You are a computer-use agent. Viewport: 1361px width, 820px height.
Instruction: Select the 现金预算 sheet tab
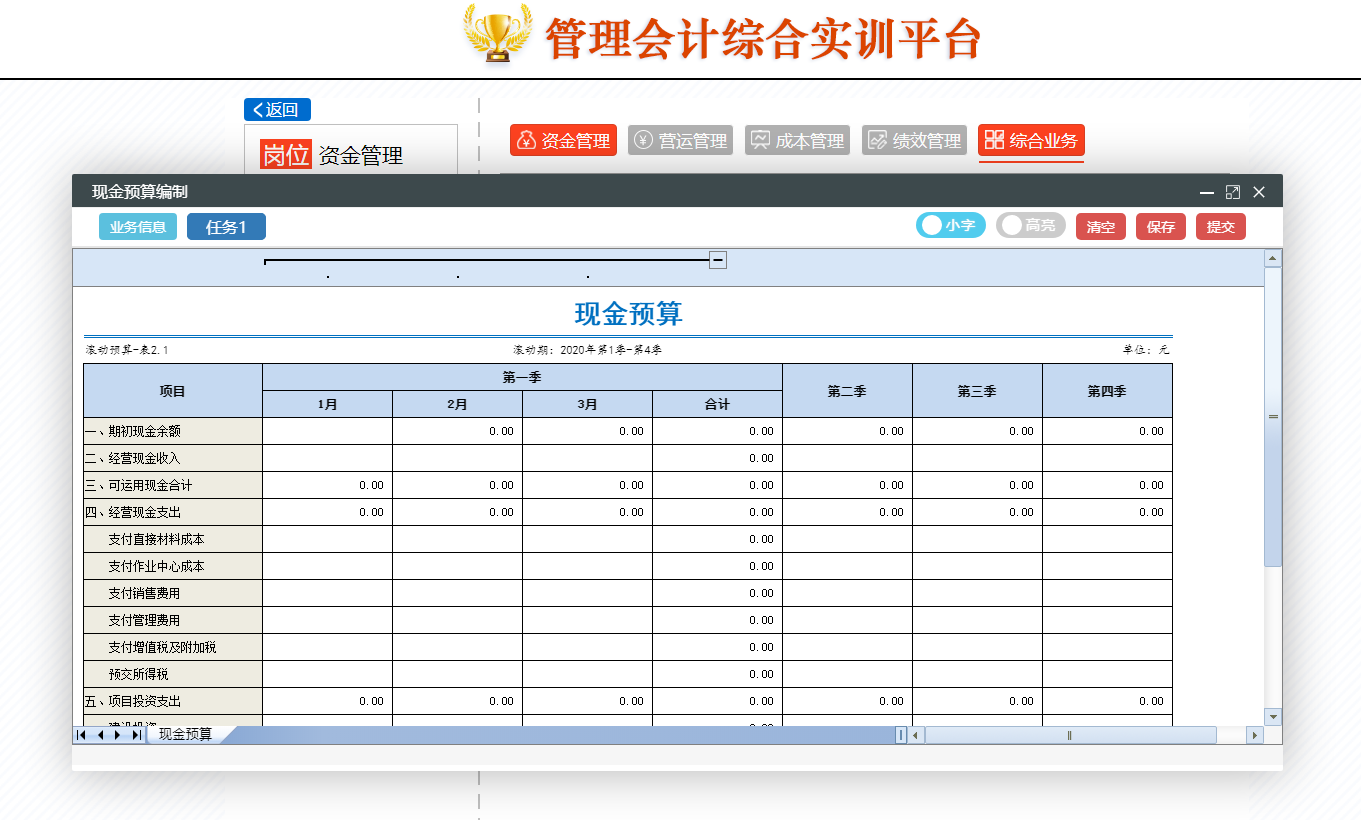coord(186,734)
